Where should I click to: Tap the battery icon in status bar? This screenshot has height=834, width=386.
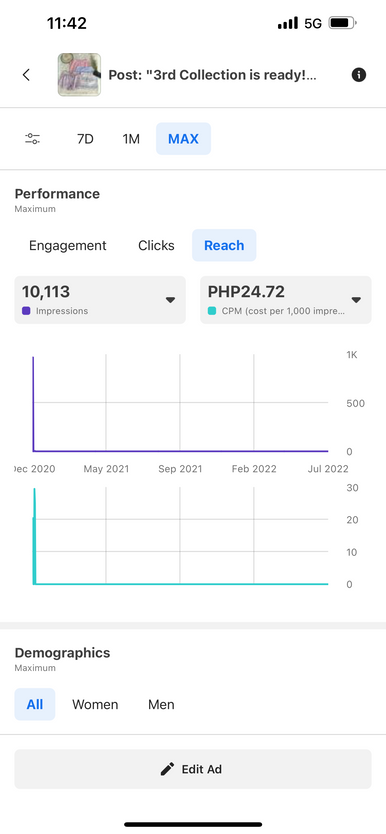tap(343, 23)
